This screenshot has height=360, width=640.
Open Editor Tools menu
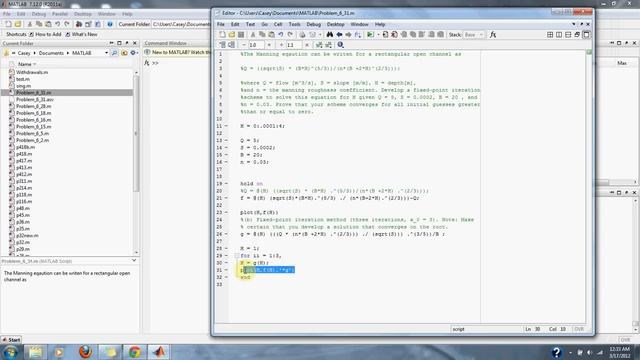294,24
